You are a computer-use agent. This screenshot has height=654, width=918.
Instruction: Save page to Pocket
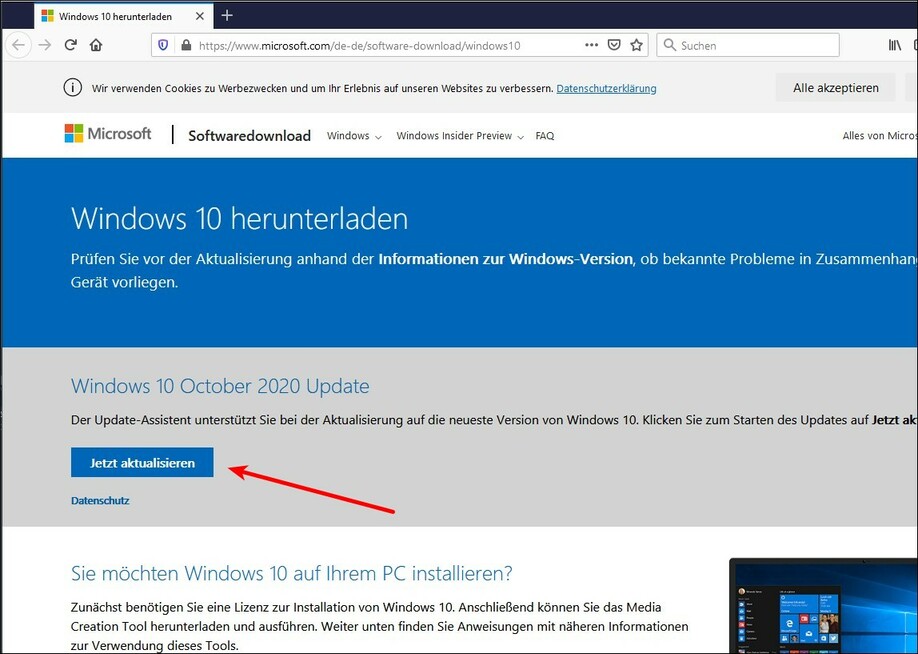tap(615, 45)
